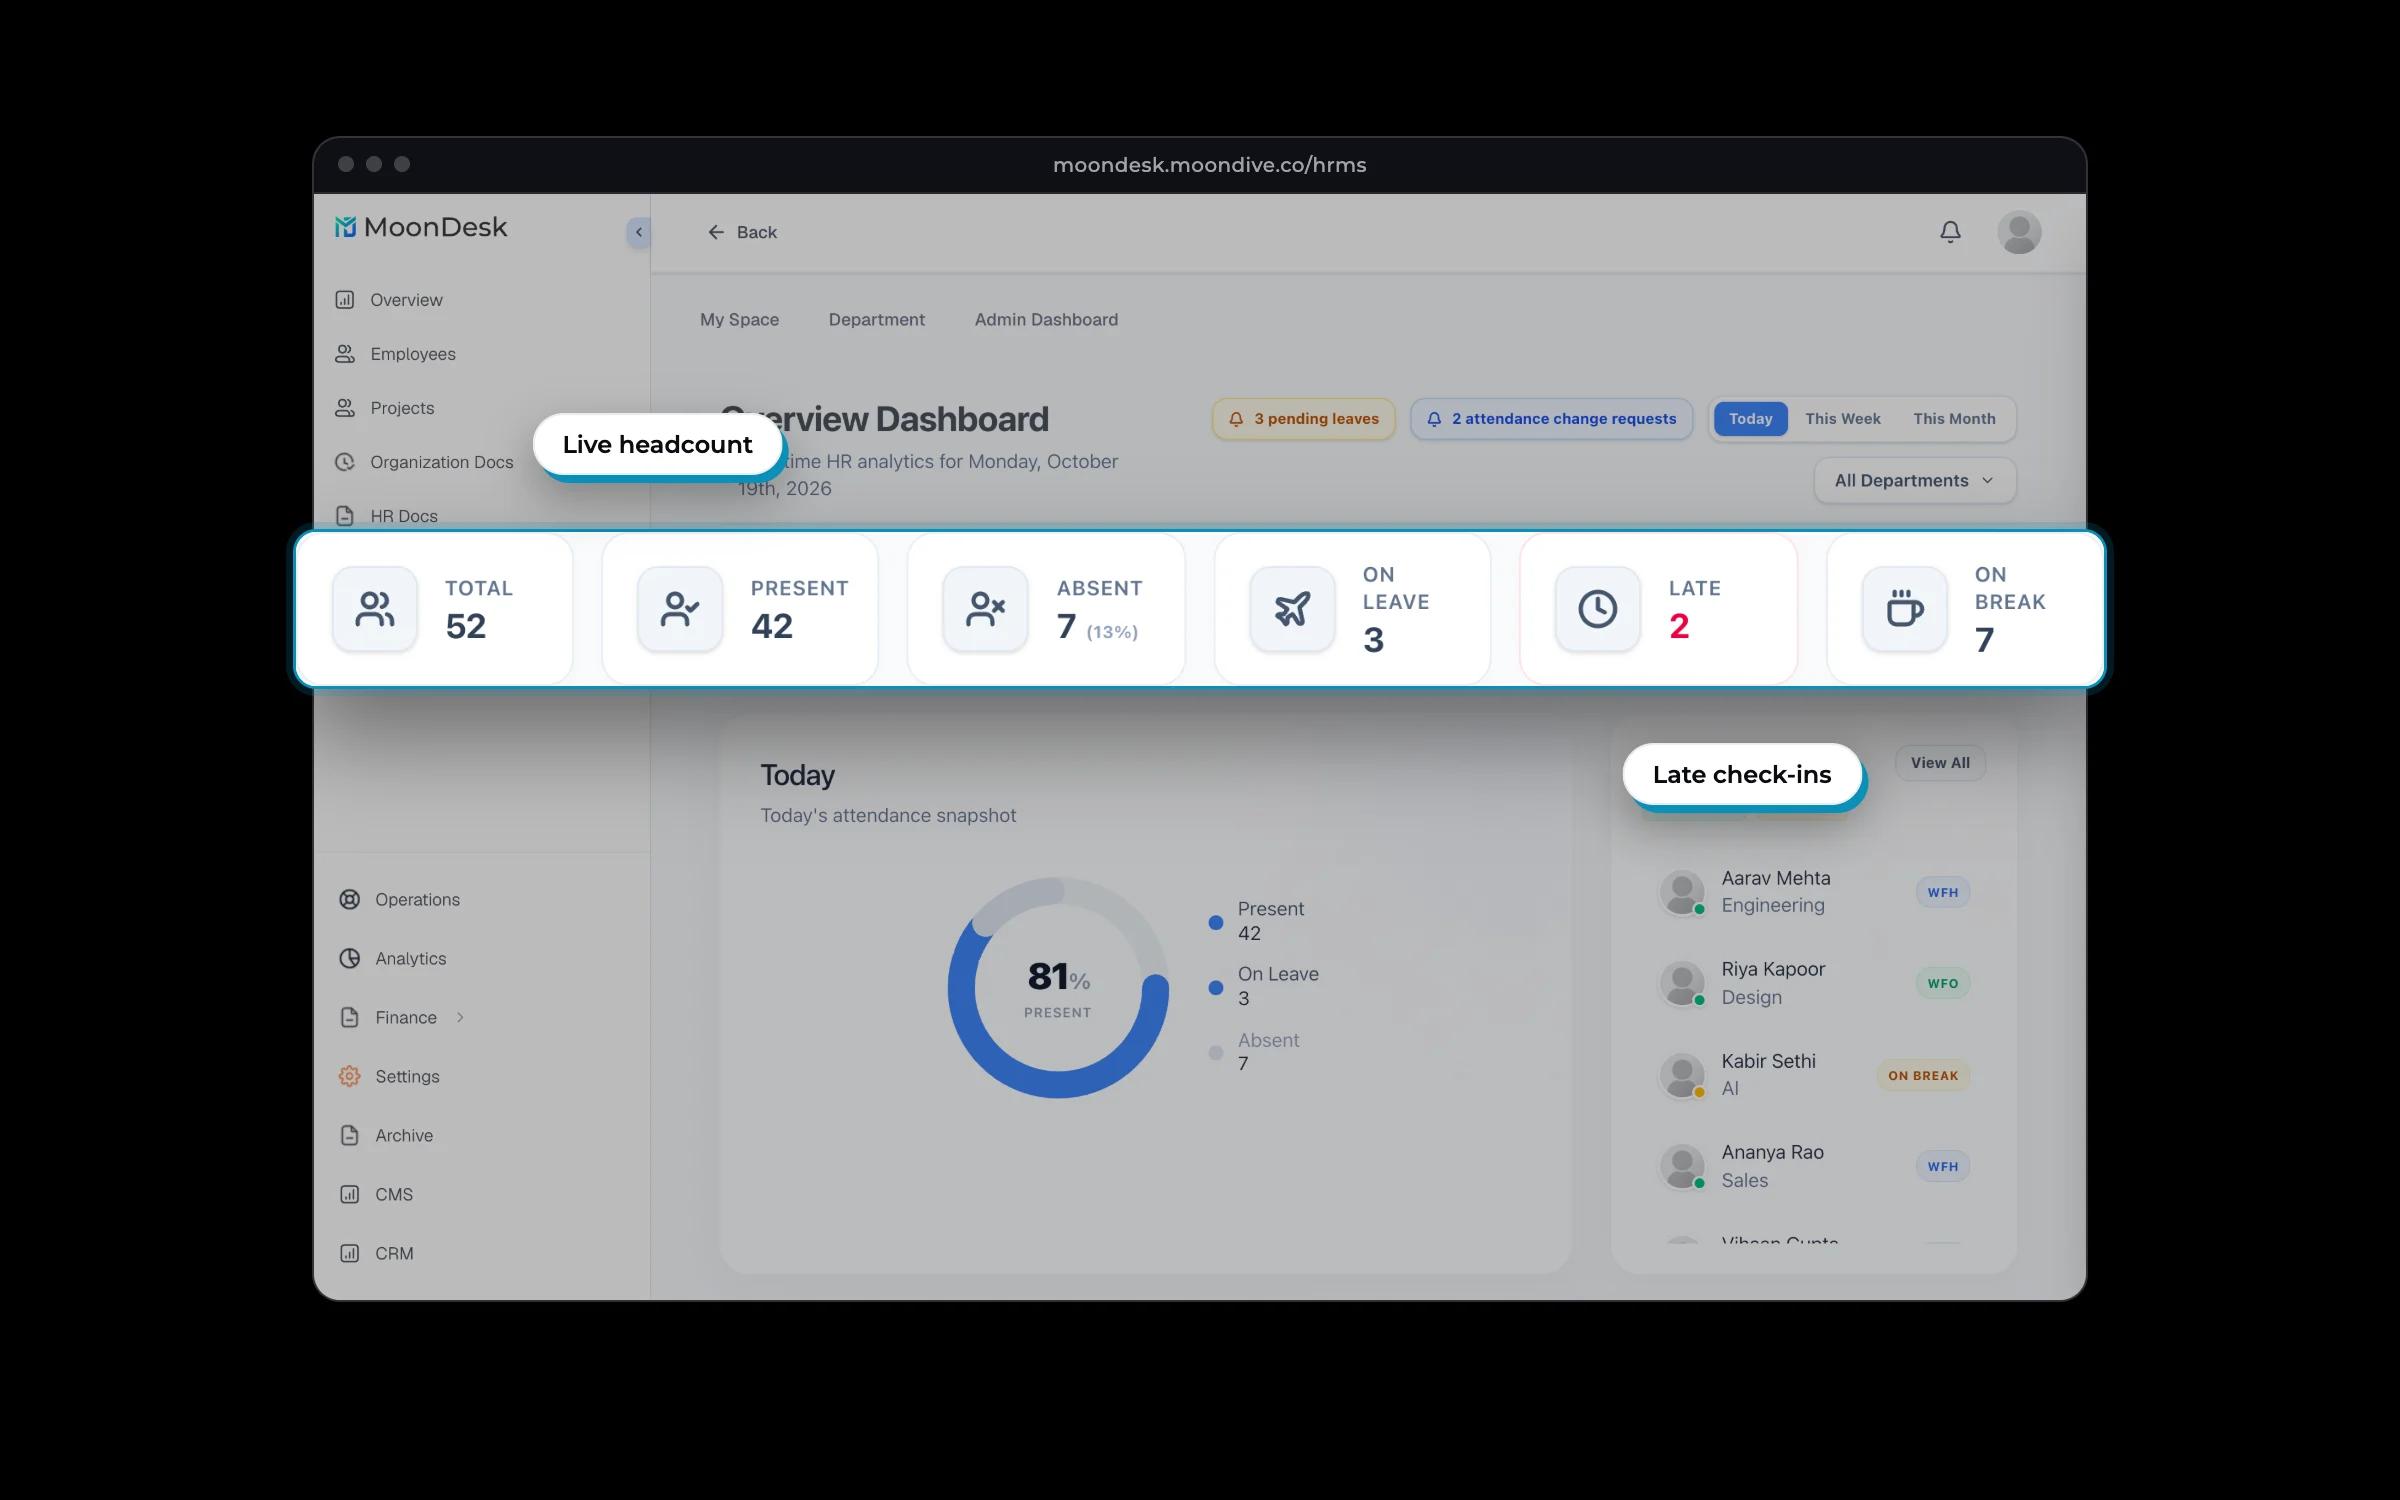2400x1500 pixels.
Task: Click the MoonDesk logo
Action: point(421,227)
